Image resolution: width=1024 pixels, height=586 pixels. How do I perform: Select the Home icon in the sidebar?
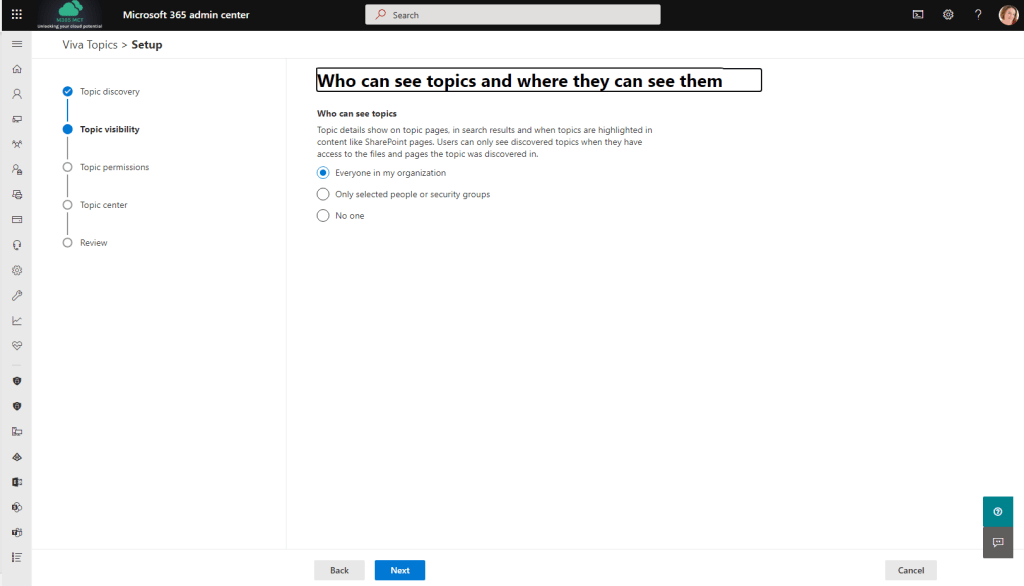click(16, 69)
